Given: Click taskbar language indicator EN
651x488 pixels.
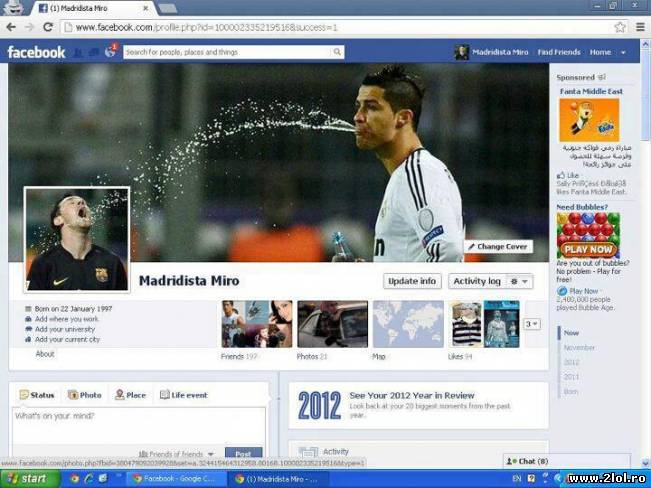Looking at the screenshot, I should [516, 479].
